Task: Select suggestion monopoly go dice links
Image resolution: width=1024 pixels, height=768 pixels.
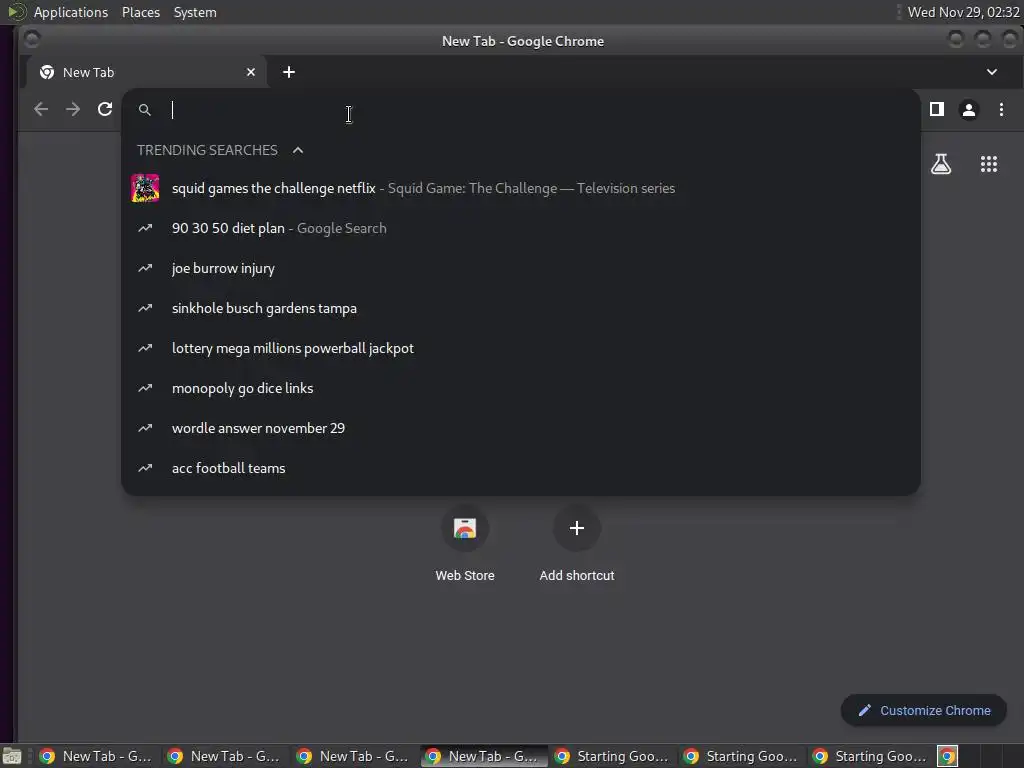Action: click(x=520, y=388)
